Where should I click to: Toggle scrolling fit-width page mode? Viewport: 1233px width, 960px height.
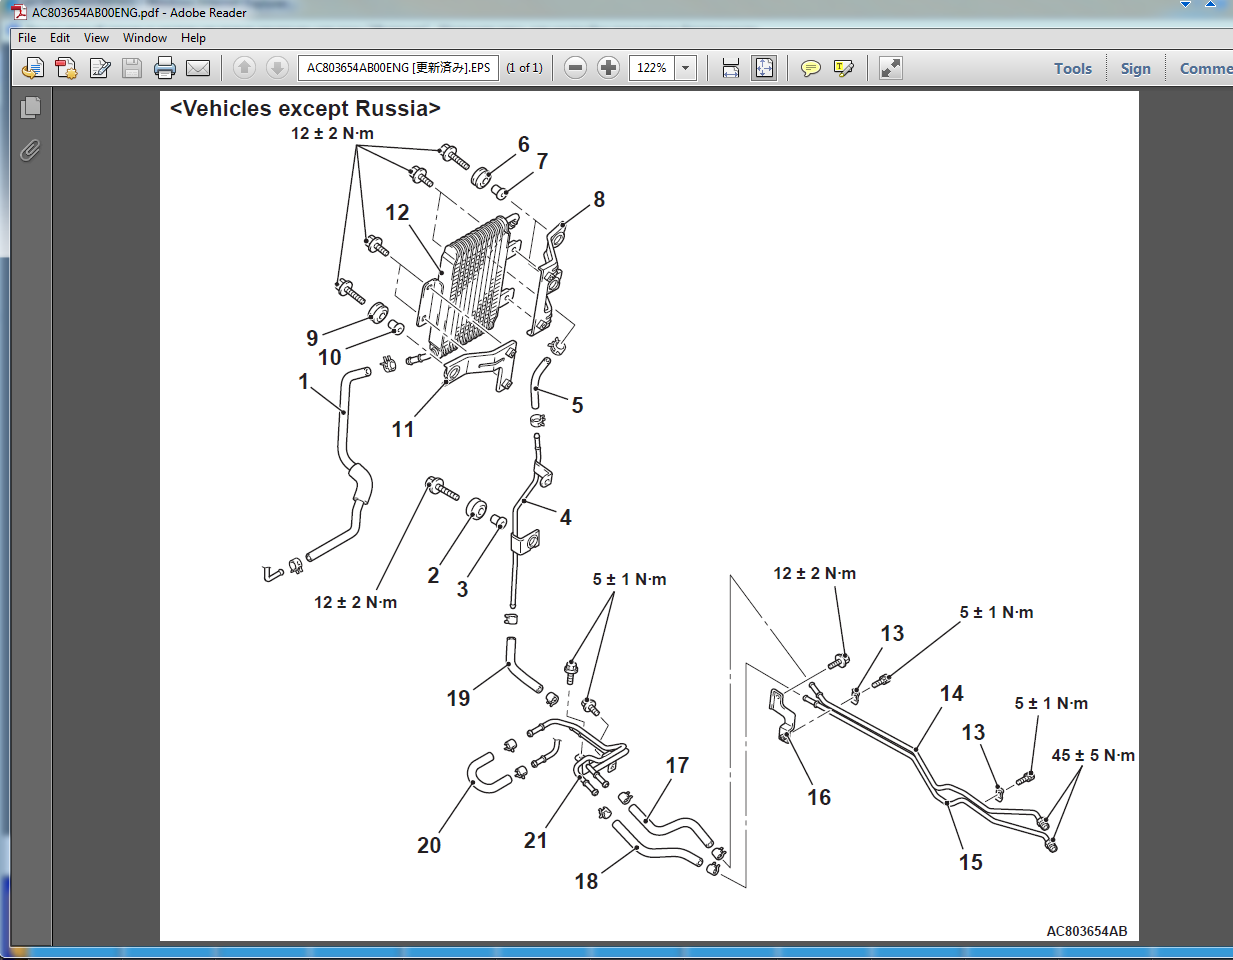[731, 68]
